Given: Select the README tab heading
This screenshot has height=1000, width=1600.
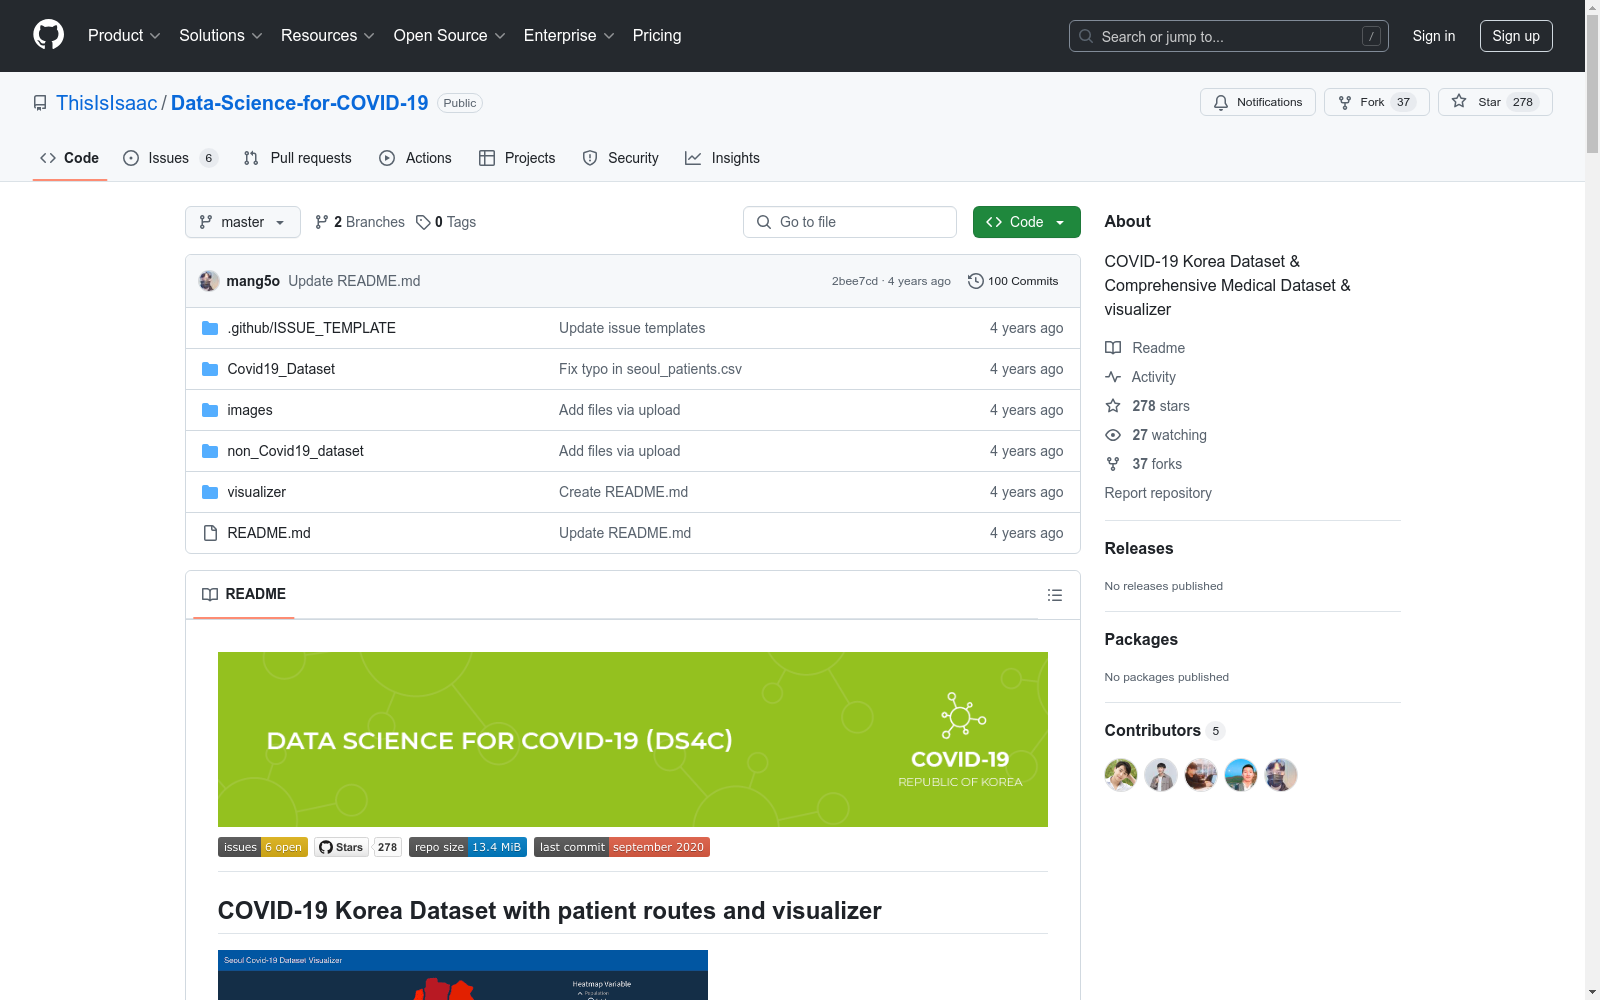Looking at the screenshot, I should point(244,594).
